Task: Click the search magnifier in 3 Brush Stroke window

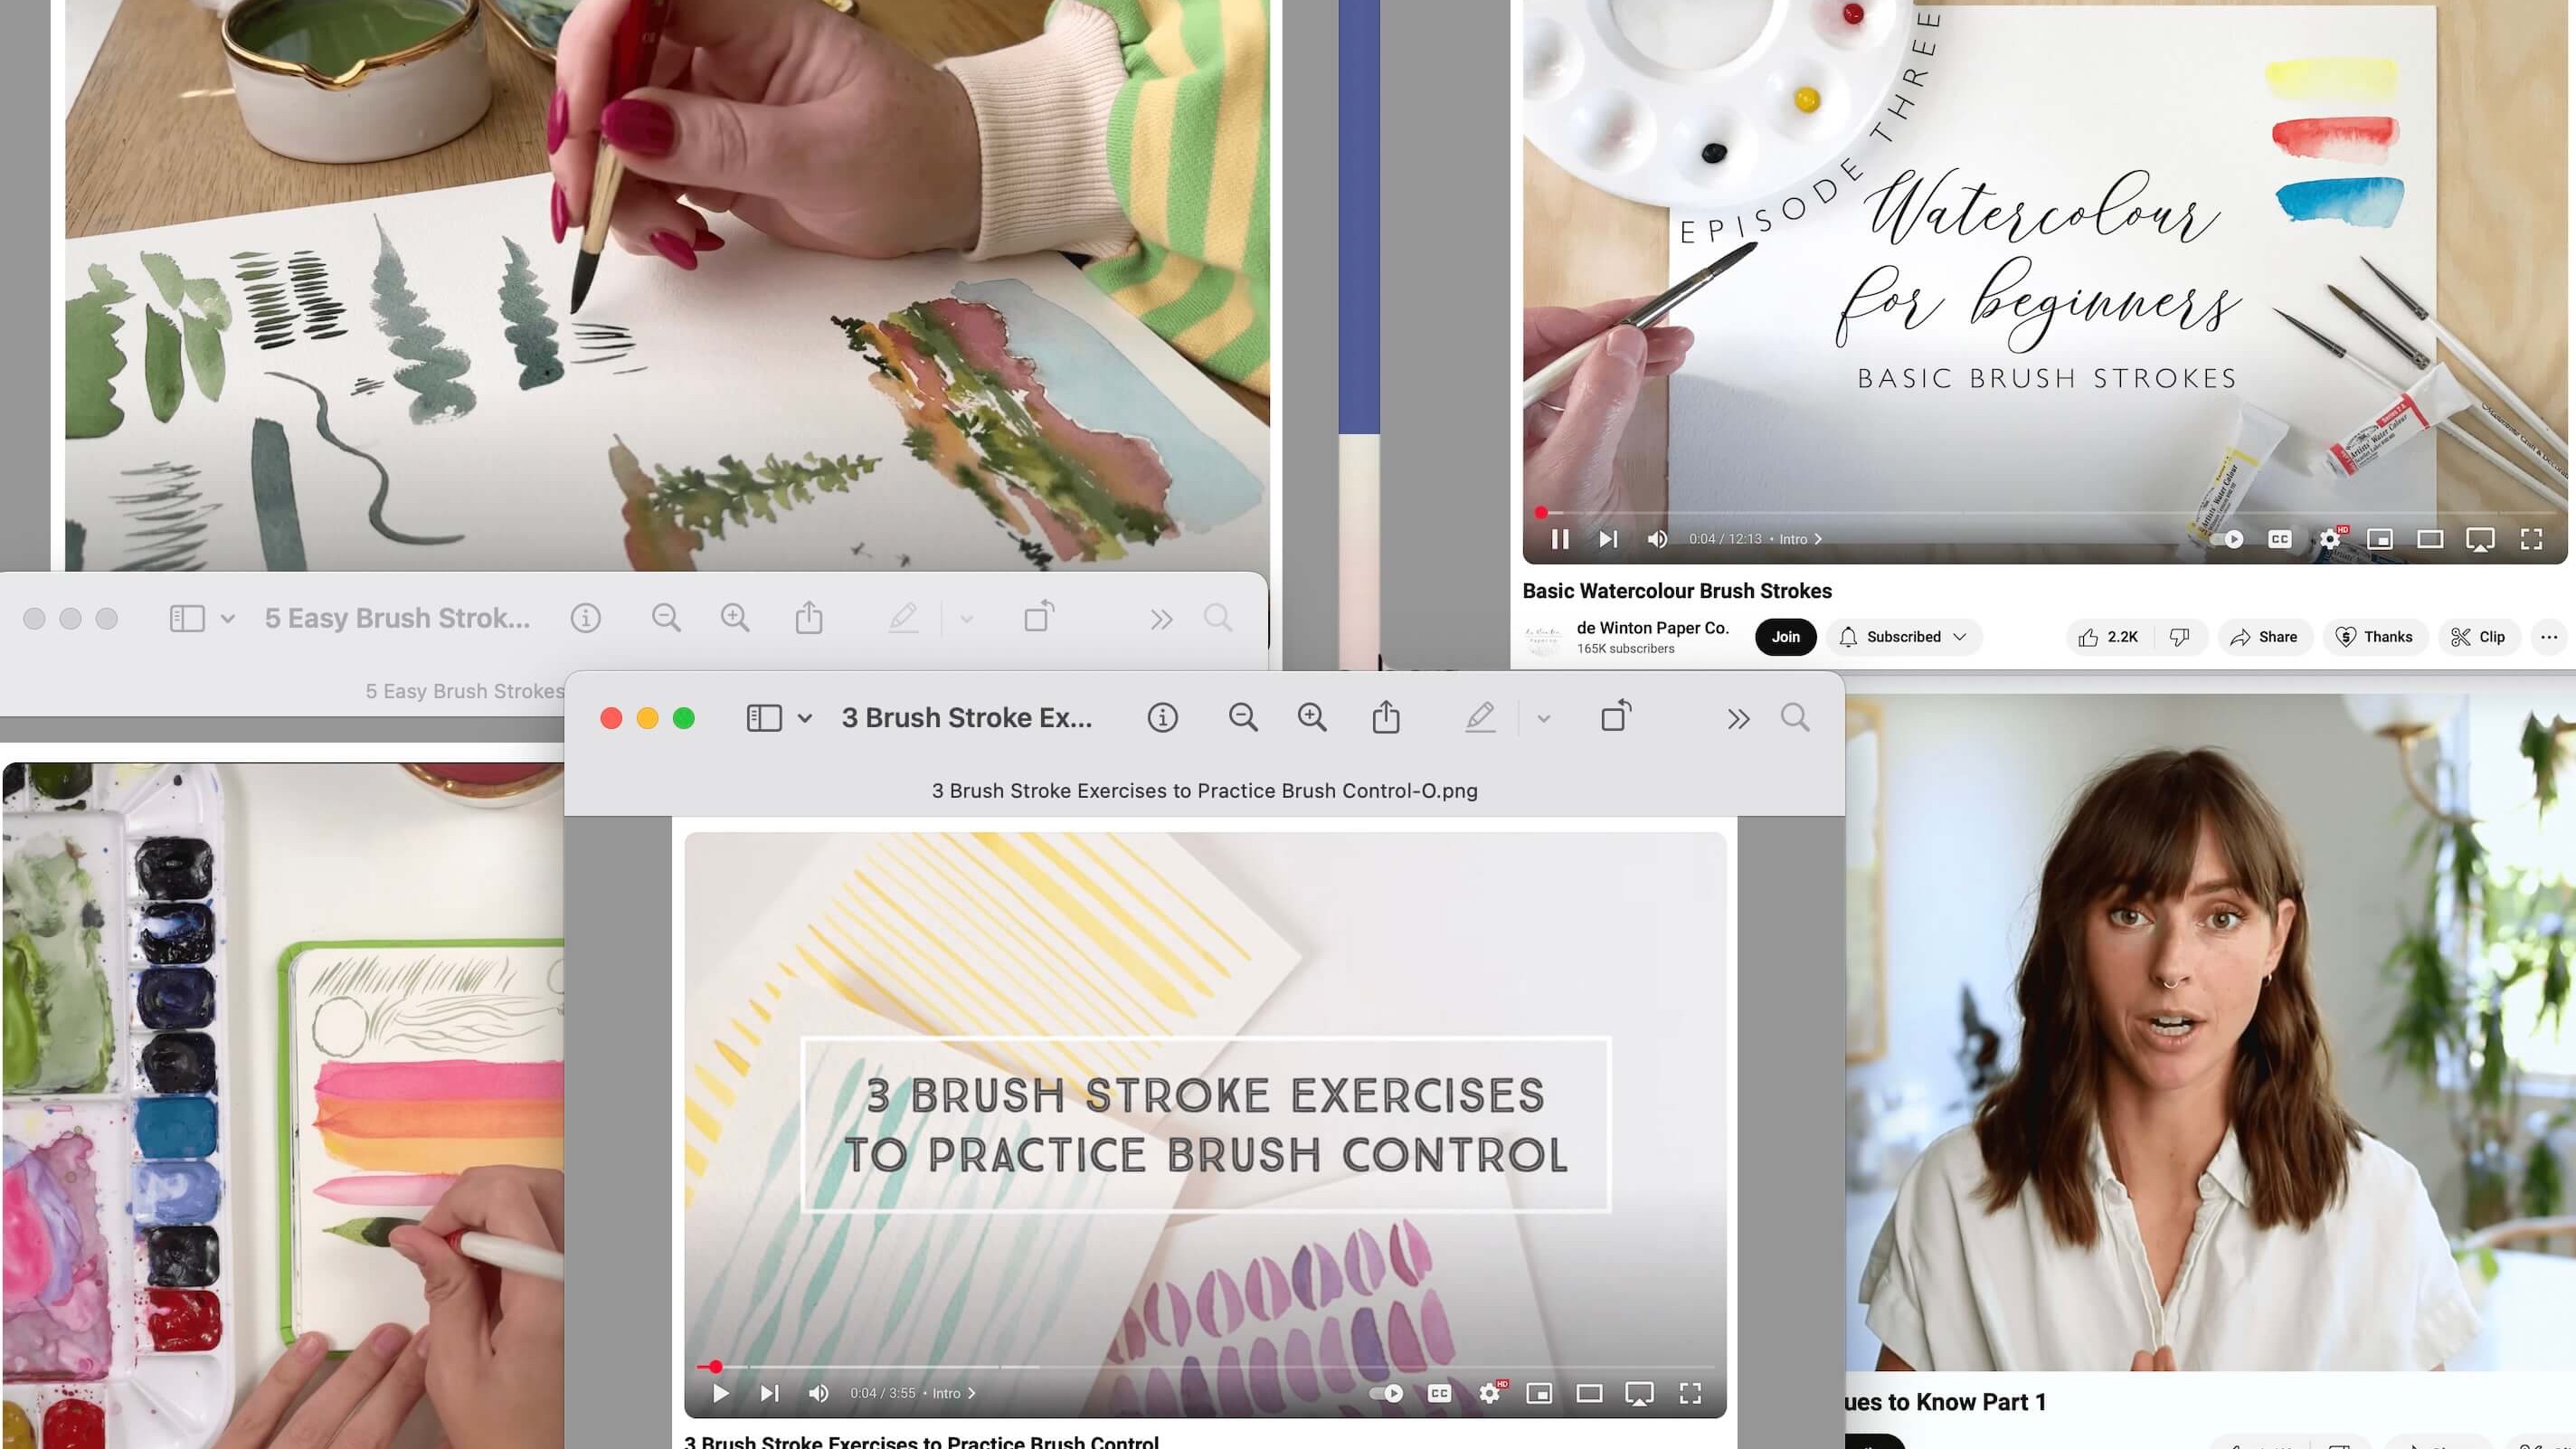Action: tap(1795, 718)
